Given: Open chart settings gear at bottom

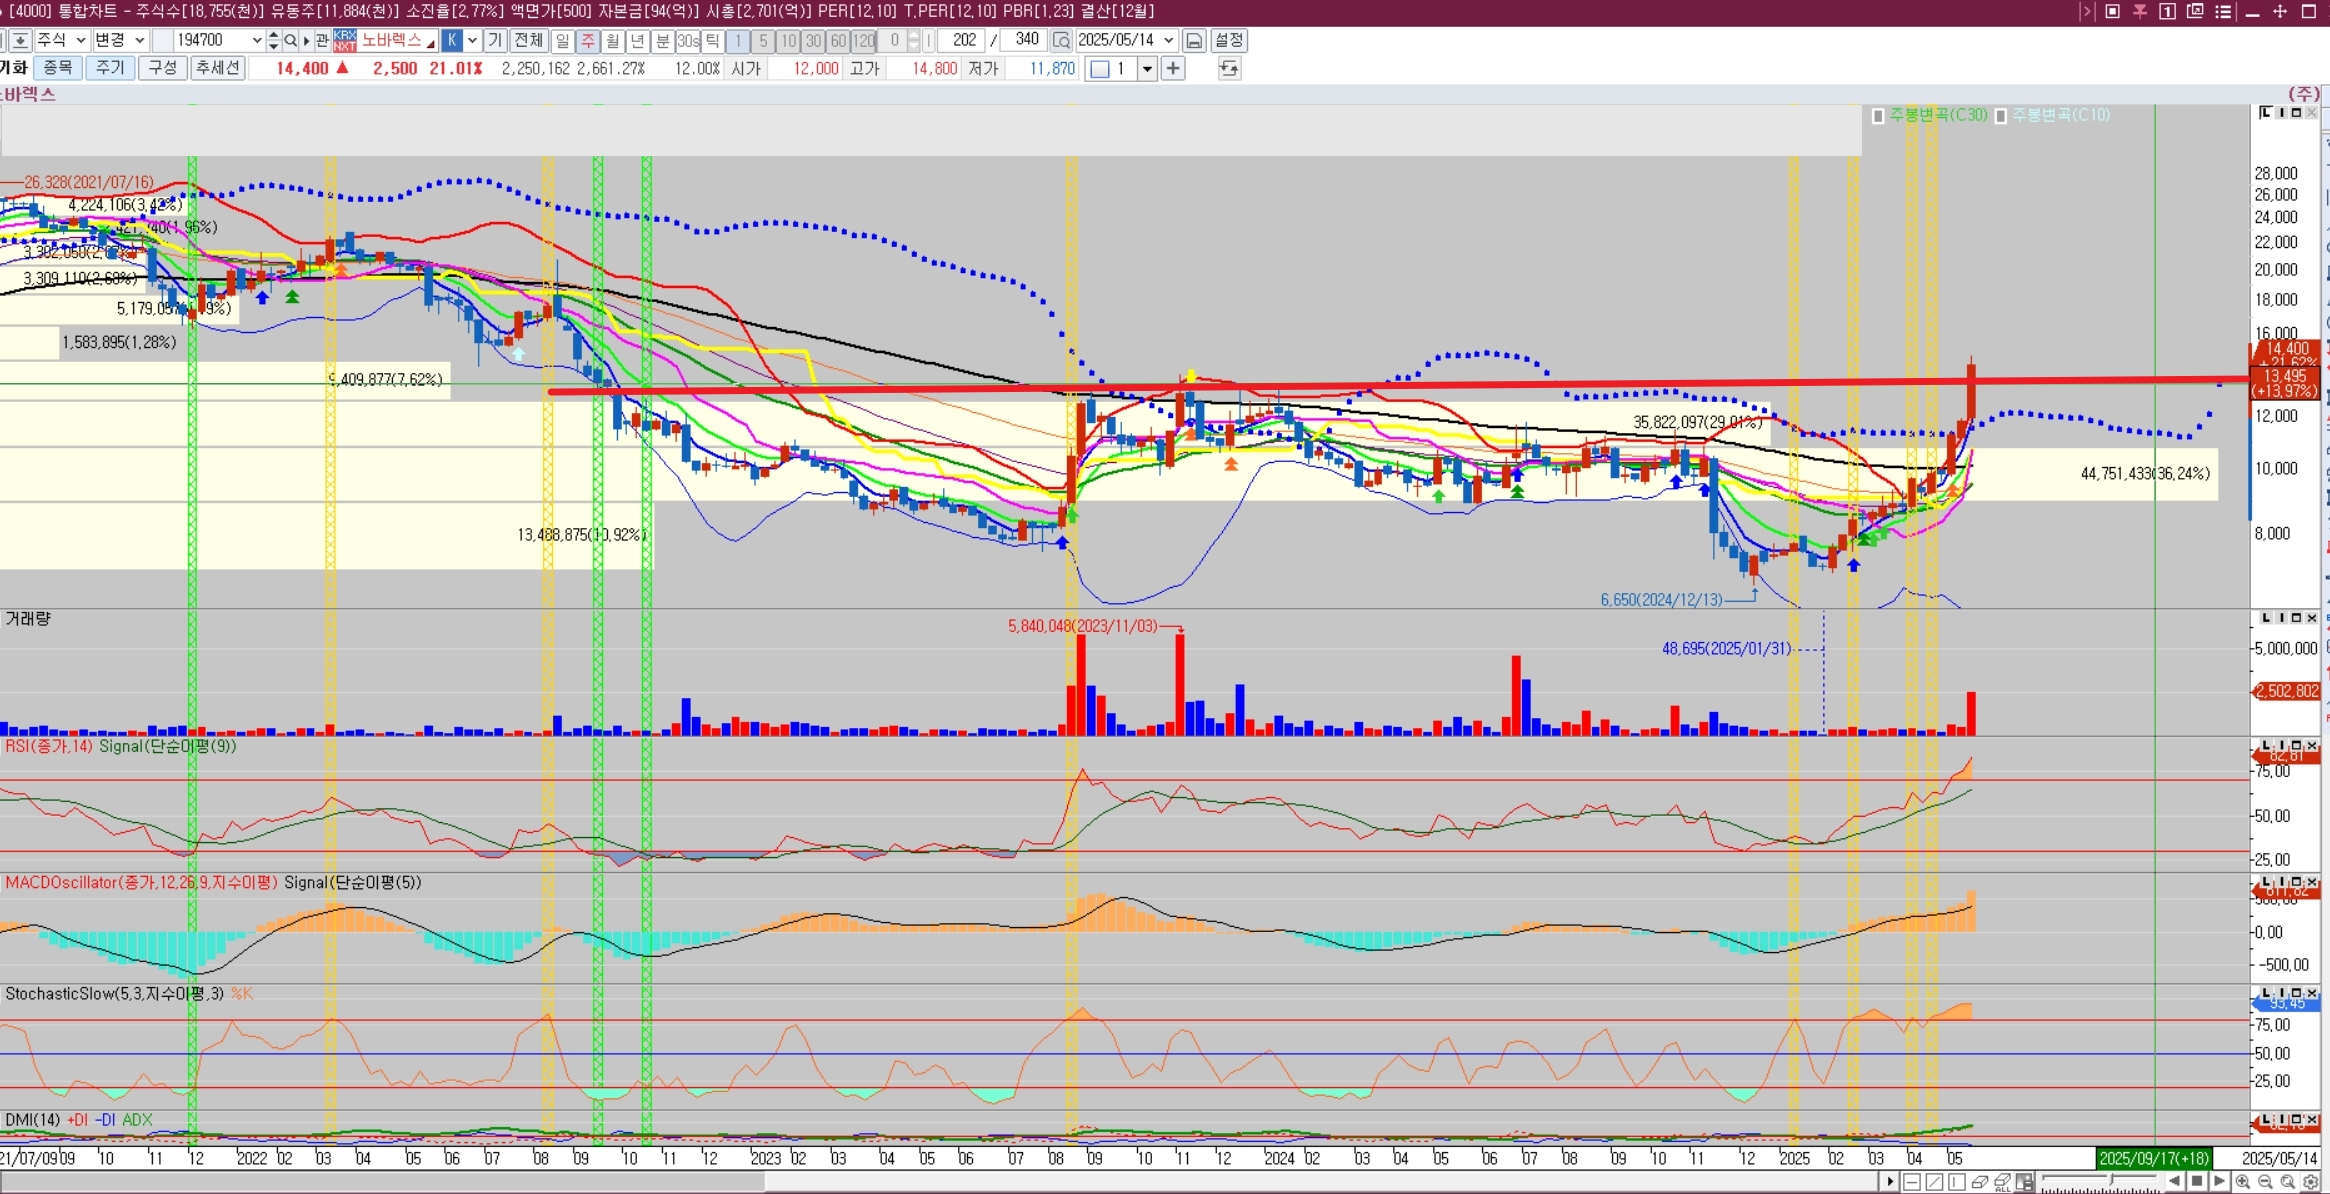Looking at the screenshot, I should click(2311, 1182).
